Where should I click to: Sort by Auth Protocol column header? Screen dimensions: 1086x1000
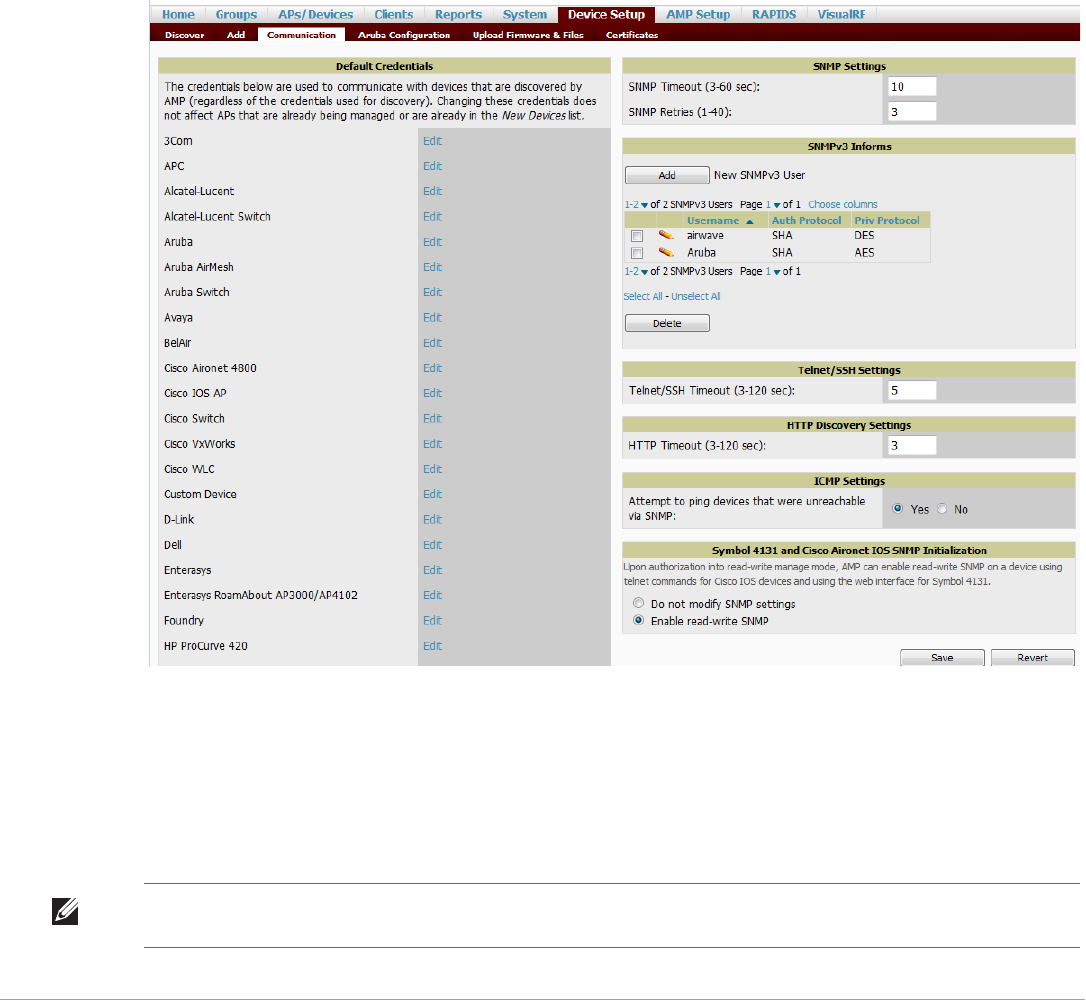[x=806, y=220]
